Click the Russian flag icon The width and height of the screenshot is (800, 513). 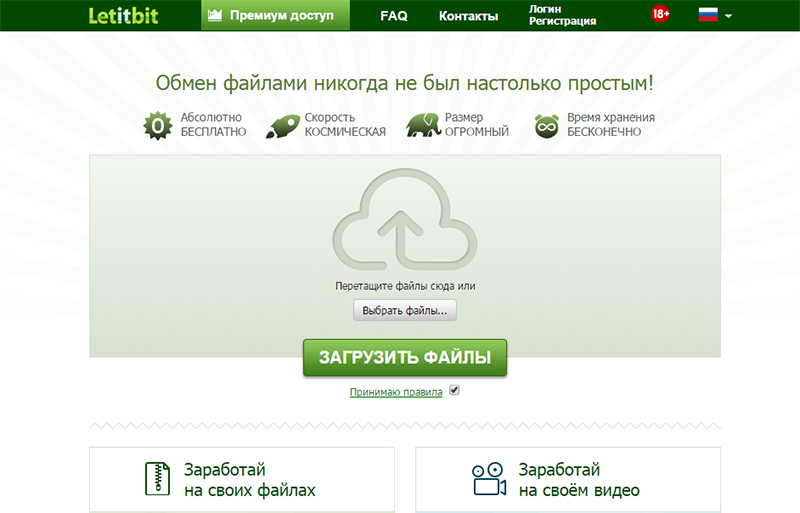pyautogui.click(x=708, y=15)
